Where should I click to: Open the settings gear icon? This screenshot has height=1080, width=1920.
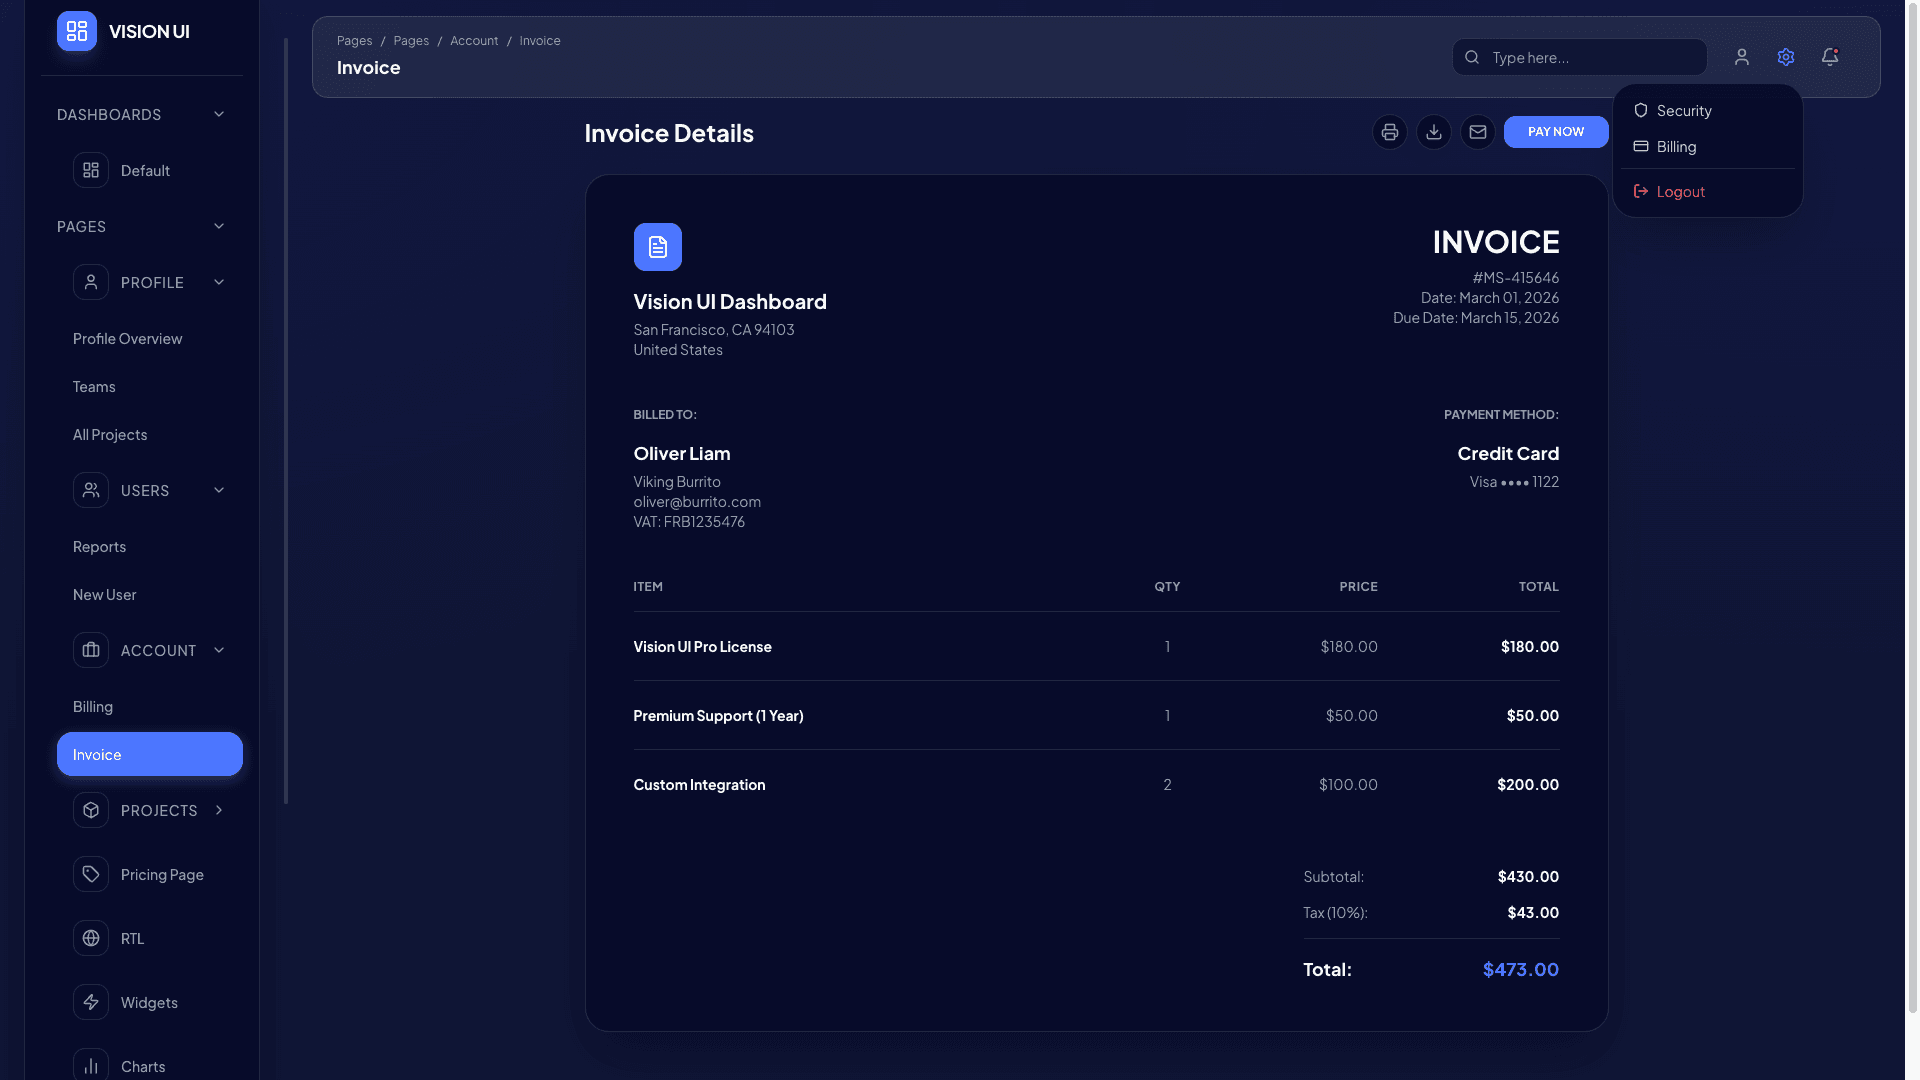tap(1786, 57)
